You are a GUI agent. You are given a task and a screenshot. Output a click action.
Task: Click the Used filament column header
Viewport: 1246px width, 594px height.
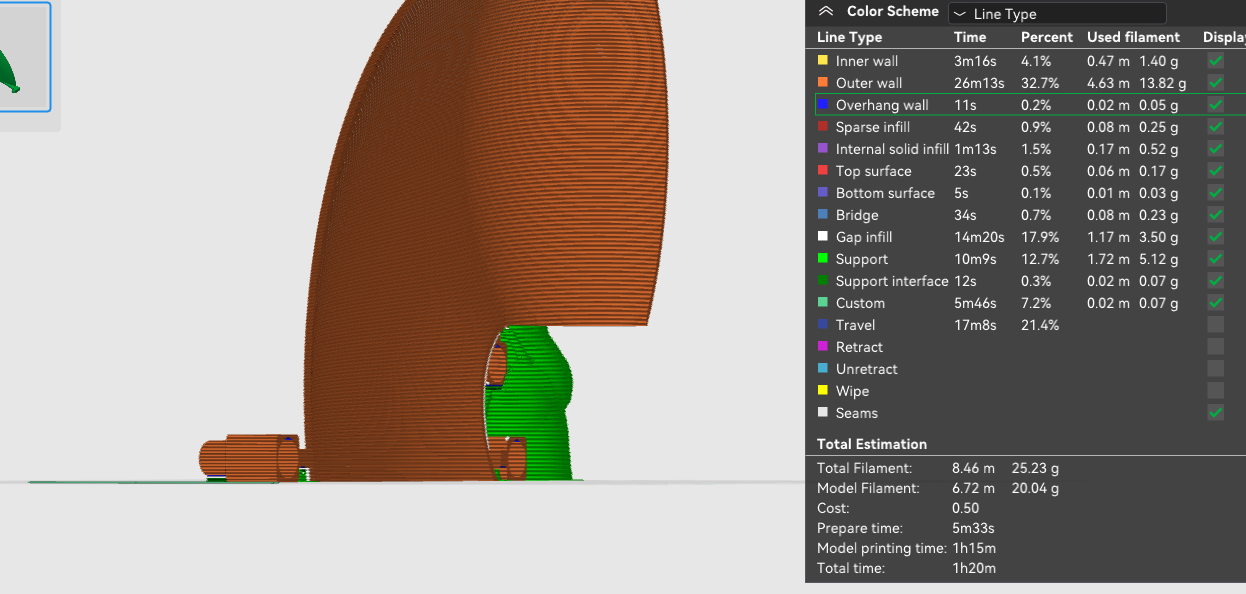[1133, 37]
